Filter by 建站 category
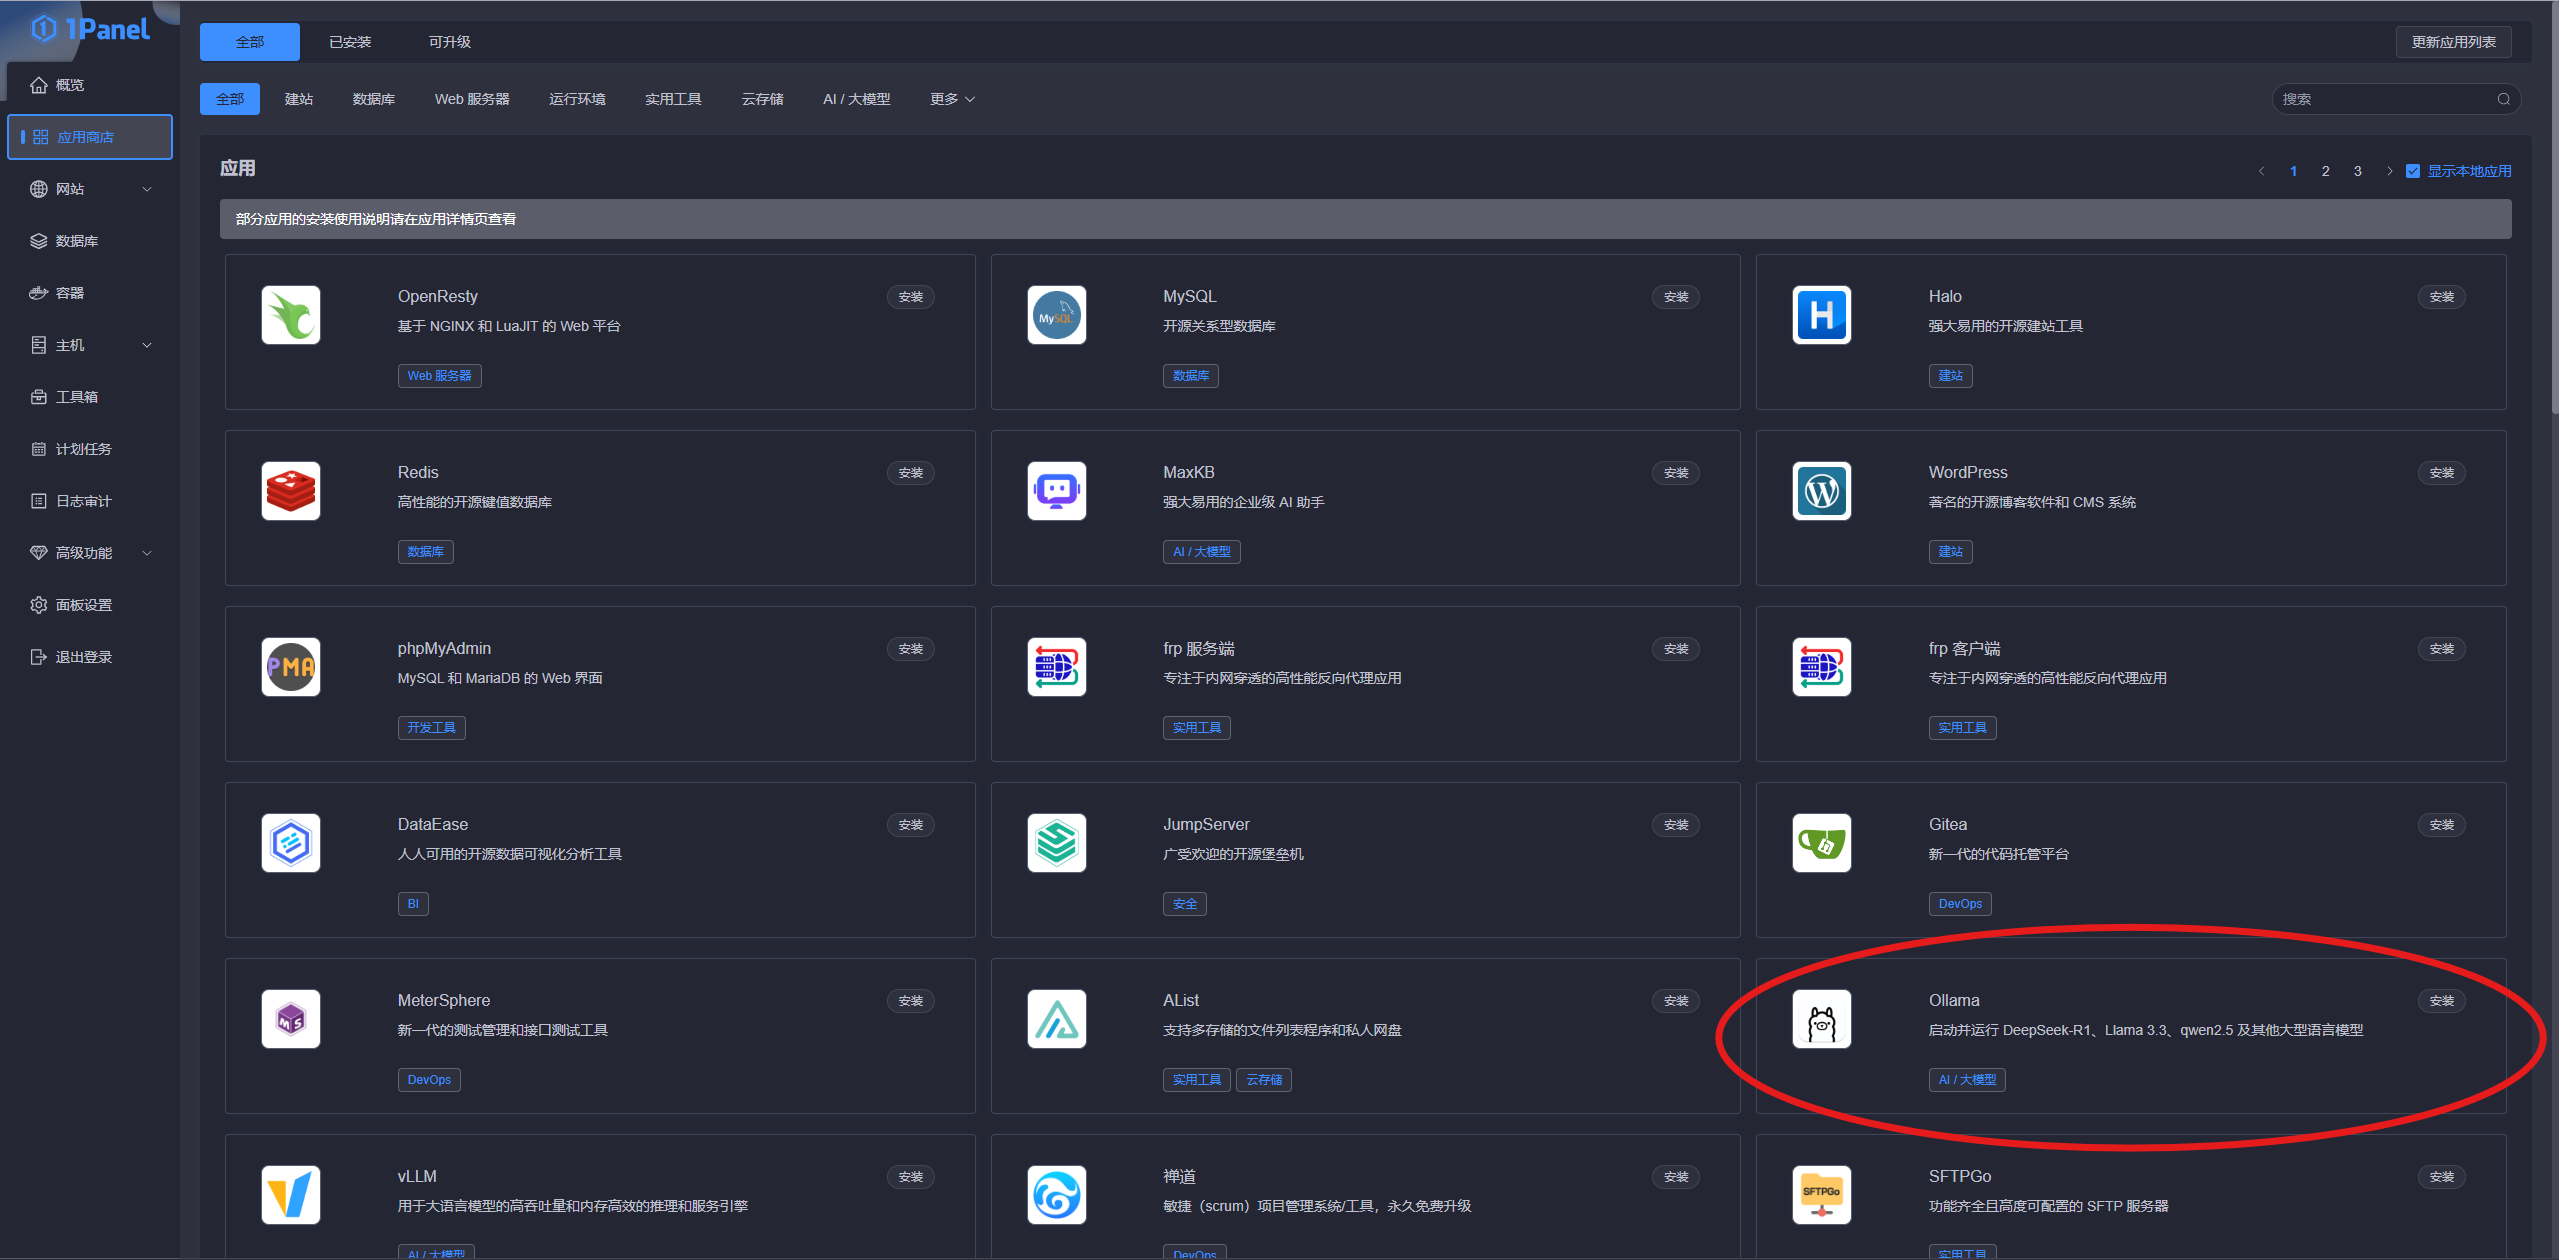2559x1260 pixels. (299, 99)
